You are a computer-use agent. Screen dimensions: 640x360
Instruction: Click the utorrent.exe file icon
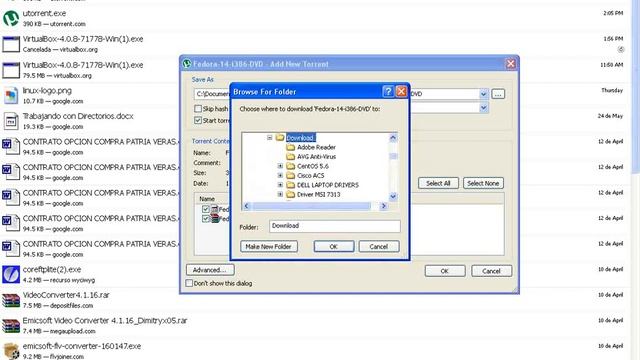point(11,18)
